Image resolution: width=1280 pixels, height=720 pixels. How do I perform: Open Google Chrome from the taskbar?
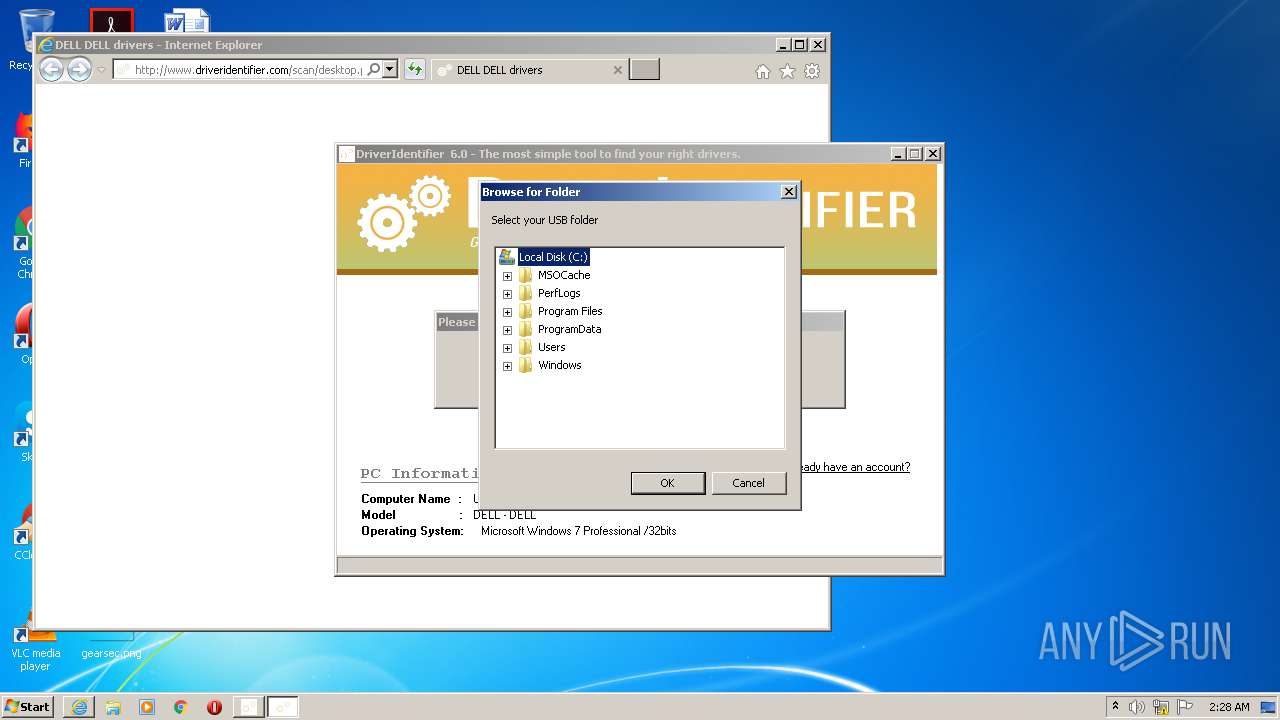(x=180, y=707)
